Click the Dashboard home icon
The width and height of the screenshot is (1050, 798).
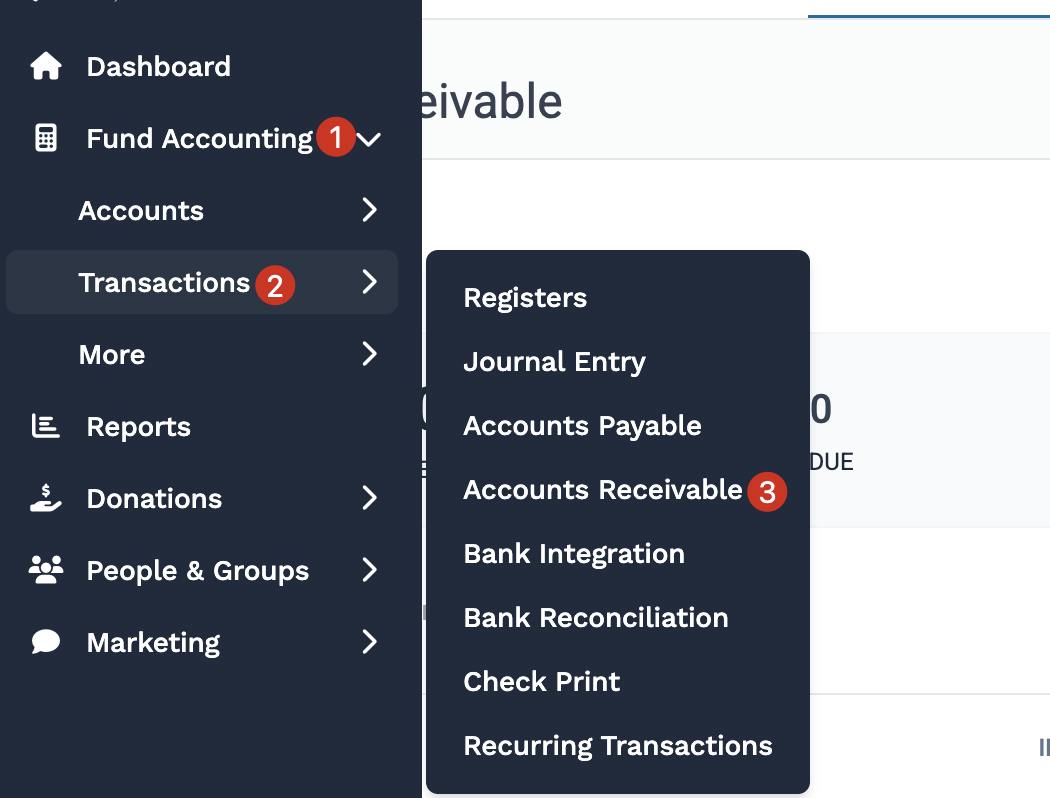(46, 67)
